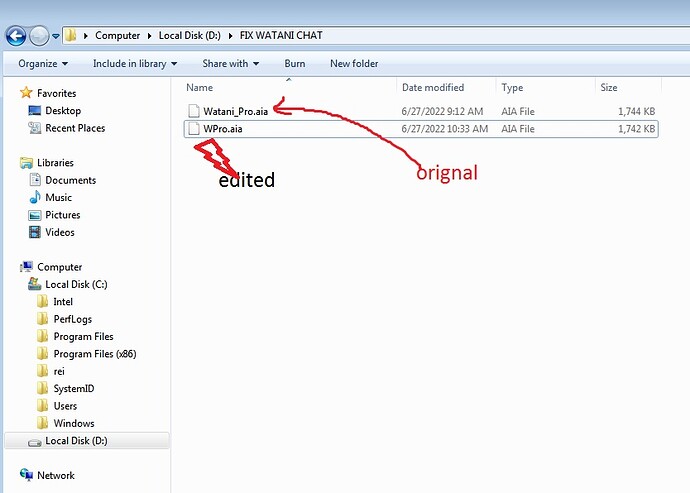Select the Music library icon
690x493 pixels.
point(35,198)
